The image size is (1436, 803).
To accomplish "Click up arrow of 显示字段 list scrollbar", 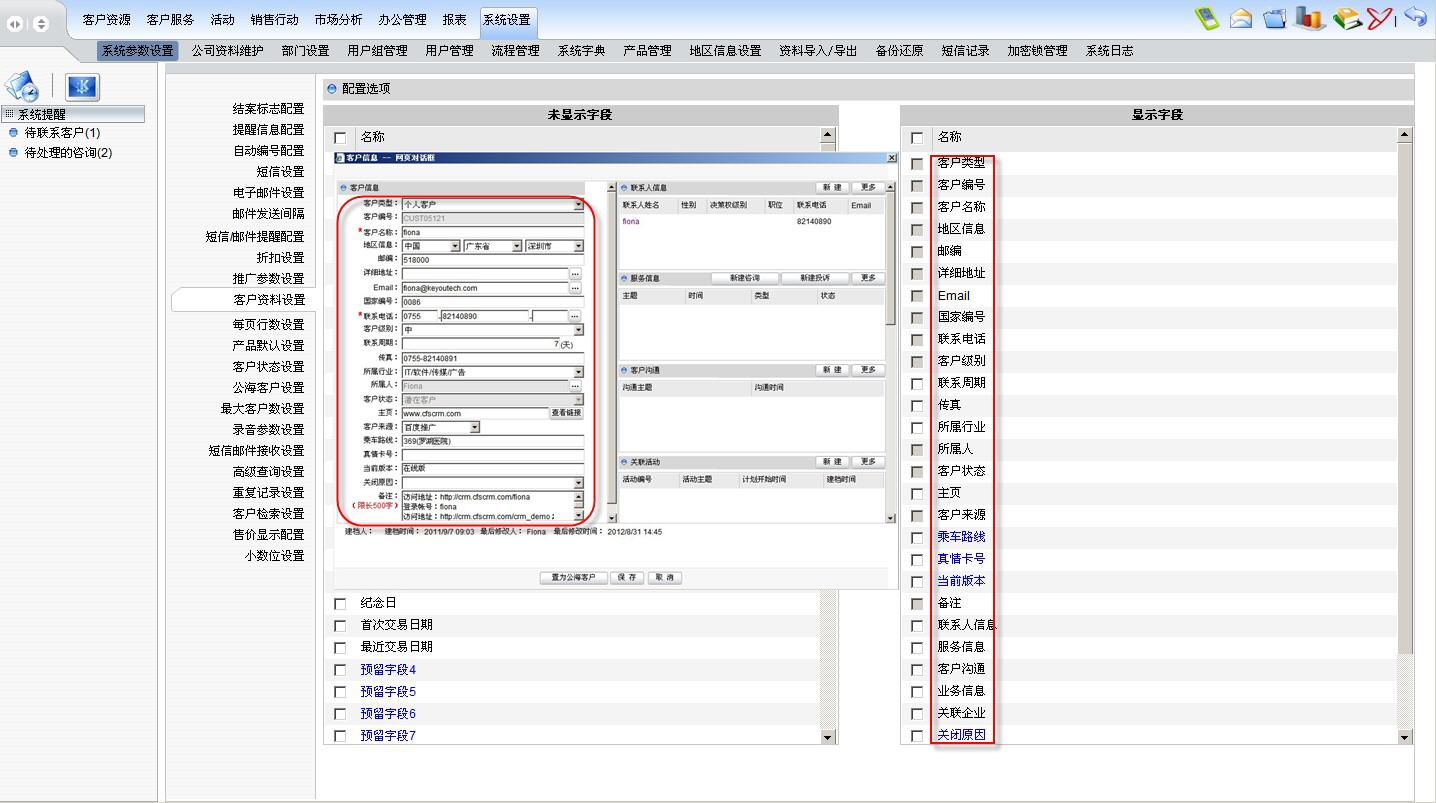I will coord(1404,135).
